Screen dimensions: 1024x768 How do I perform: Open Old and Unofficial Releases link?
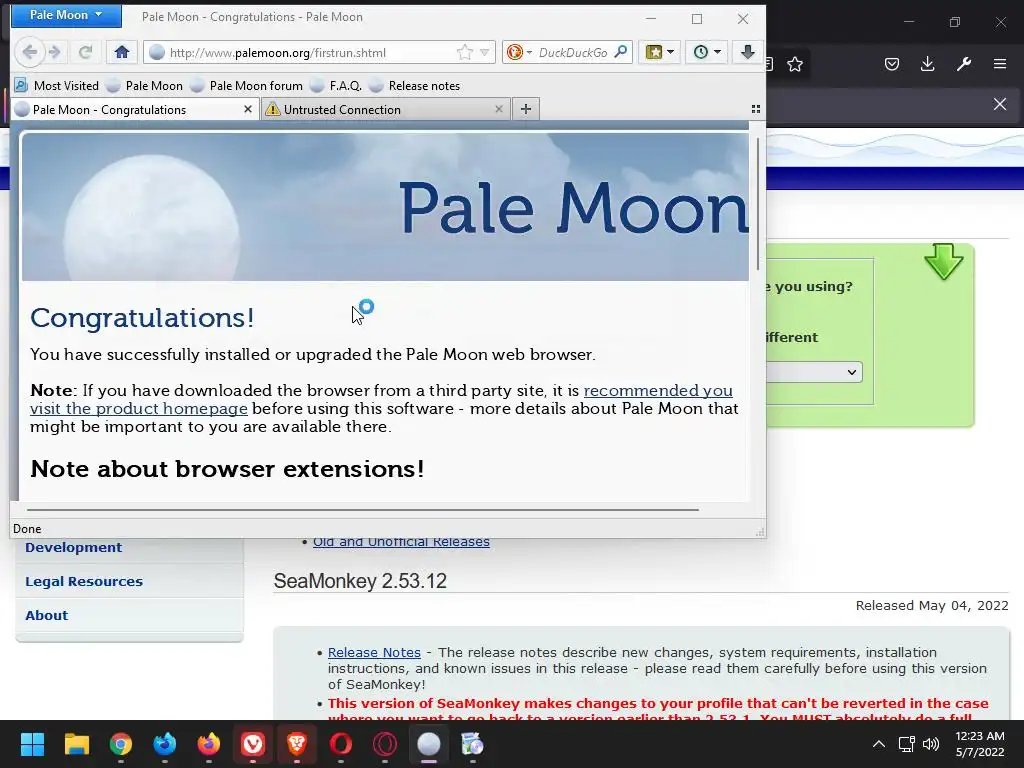click(x=401, y=542)
